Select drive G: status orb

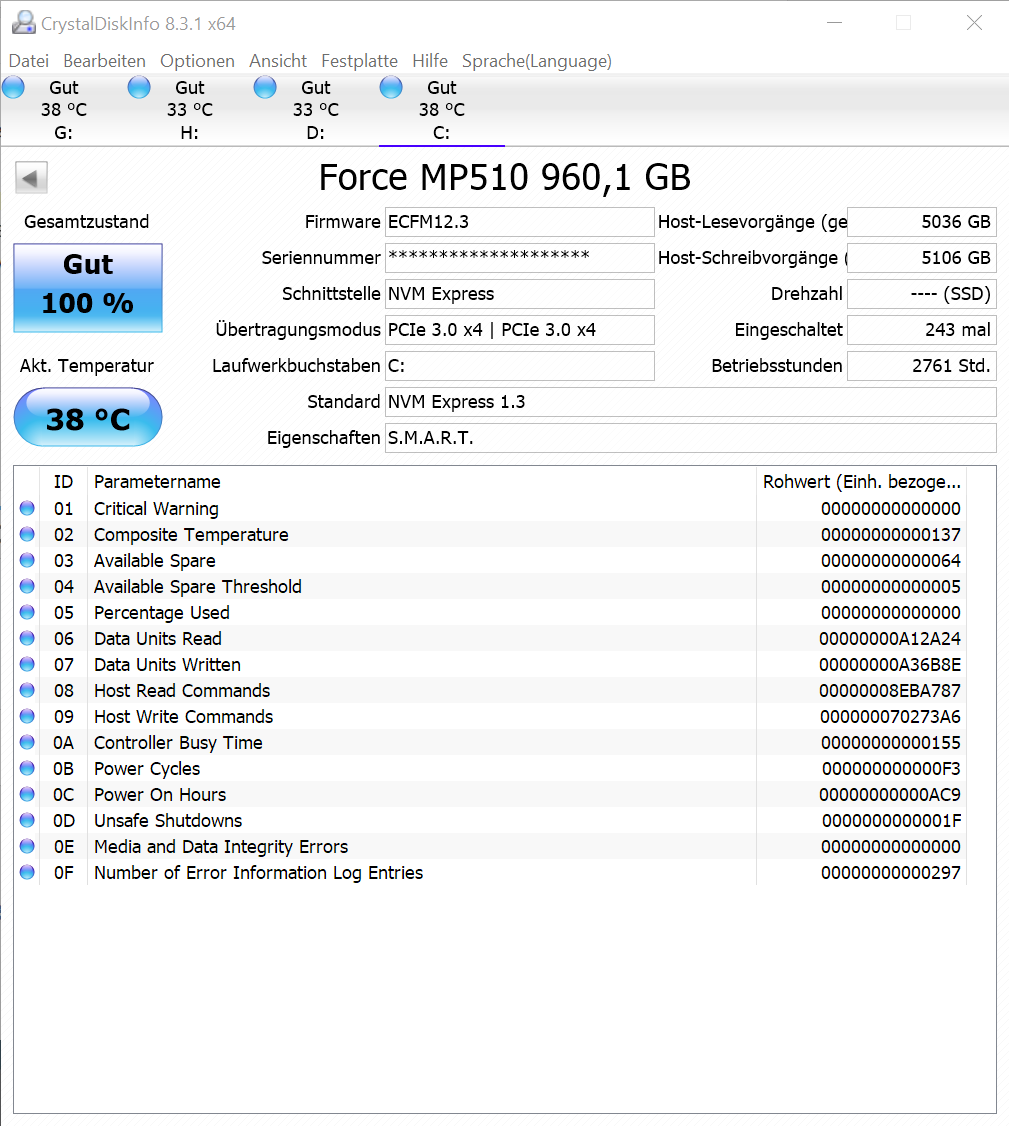(x=13, y=88)
